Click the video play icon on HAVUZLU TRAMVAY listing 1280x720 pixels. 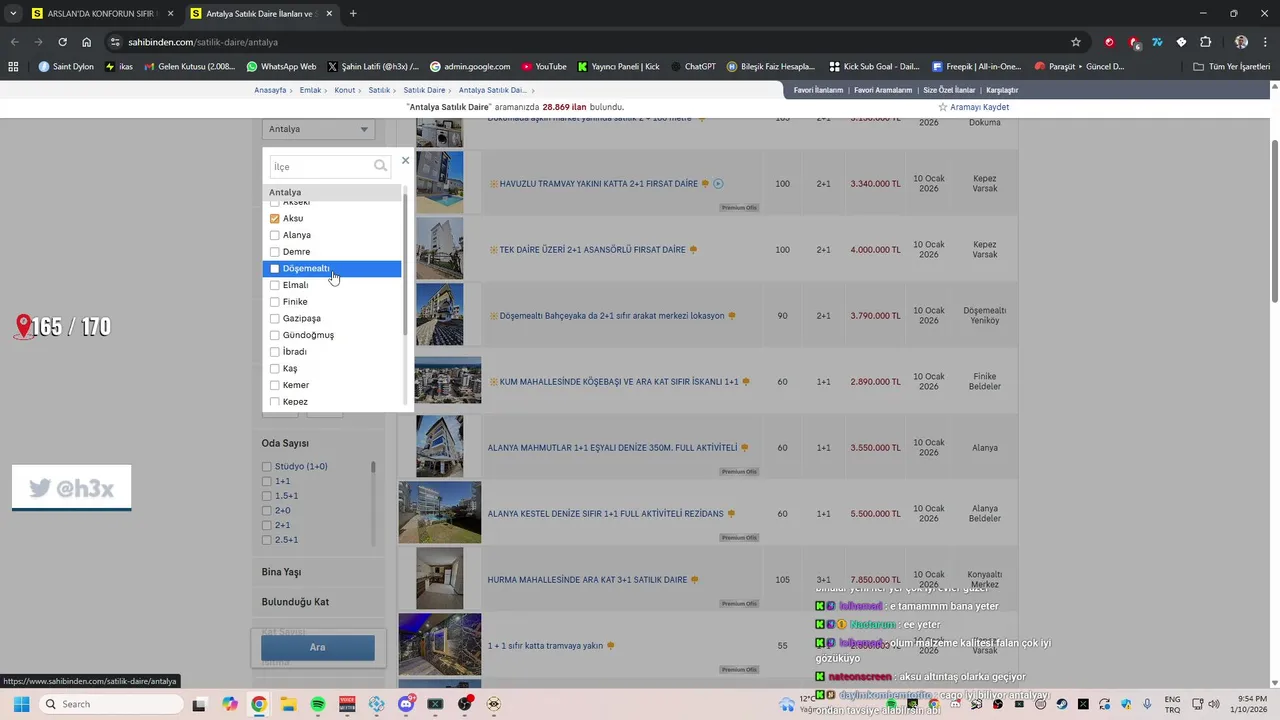718,184
